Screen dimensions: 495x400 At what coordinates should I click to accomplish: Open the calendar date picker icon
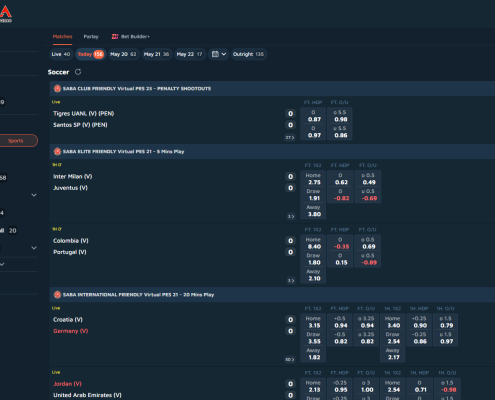tap(215, 54)
